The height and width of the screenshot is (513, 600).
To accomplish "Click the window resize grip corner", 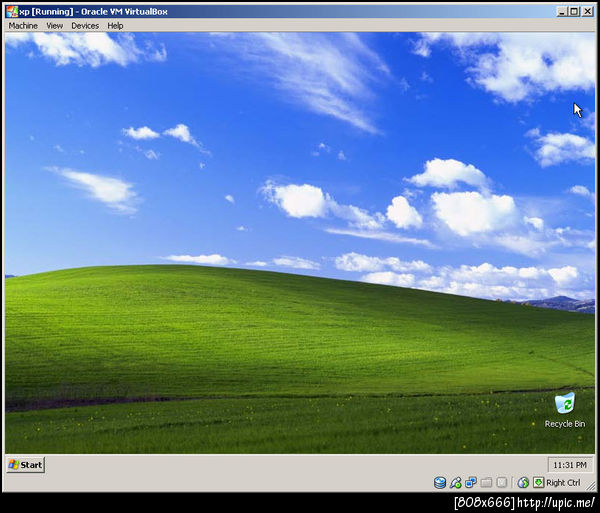I will 591,485.
